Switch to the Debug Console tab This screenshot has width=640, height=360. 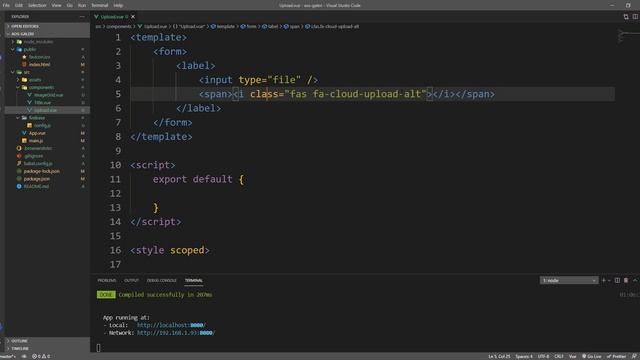(x=162, y=280)
